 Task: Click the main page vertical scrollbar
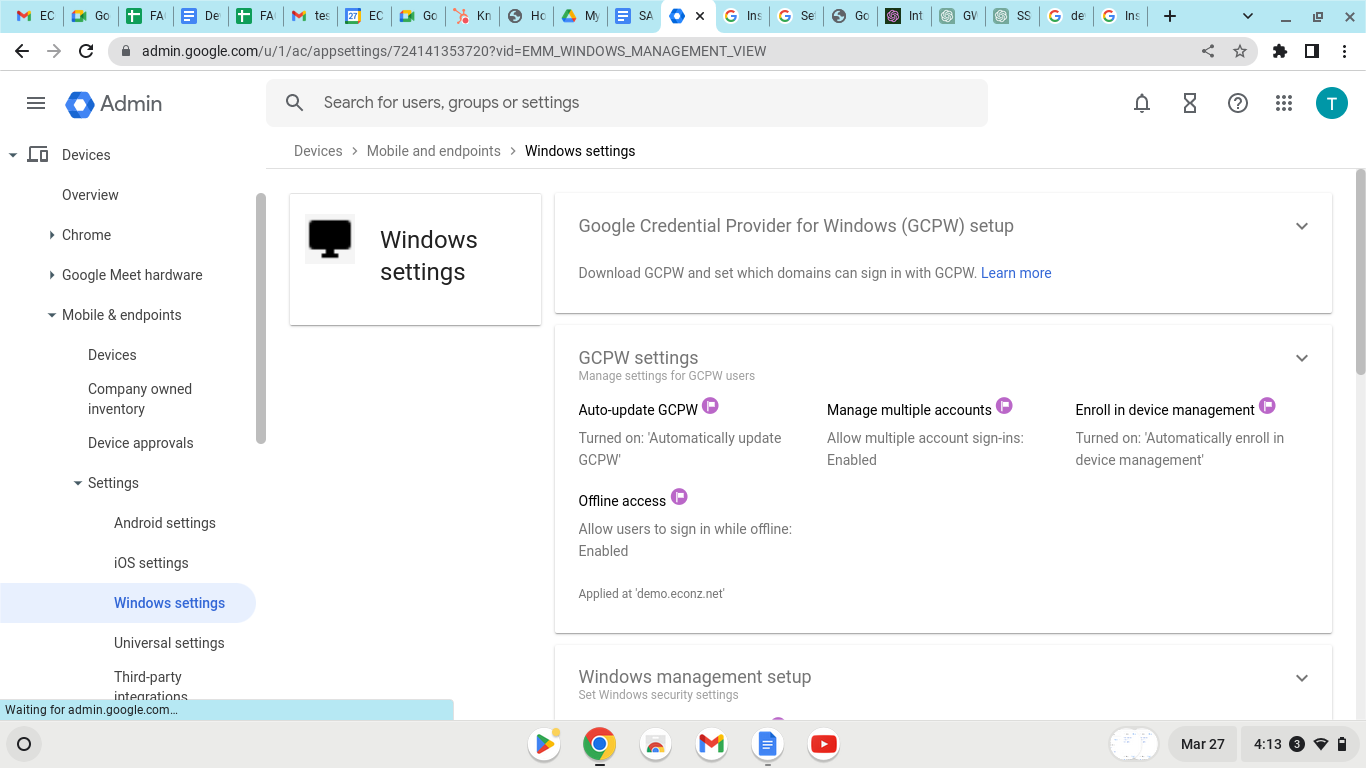pyautogui.click(x=1360, y=272)
